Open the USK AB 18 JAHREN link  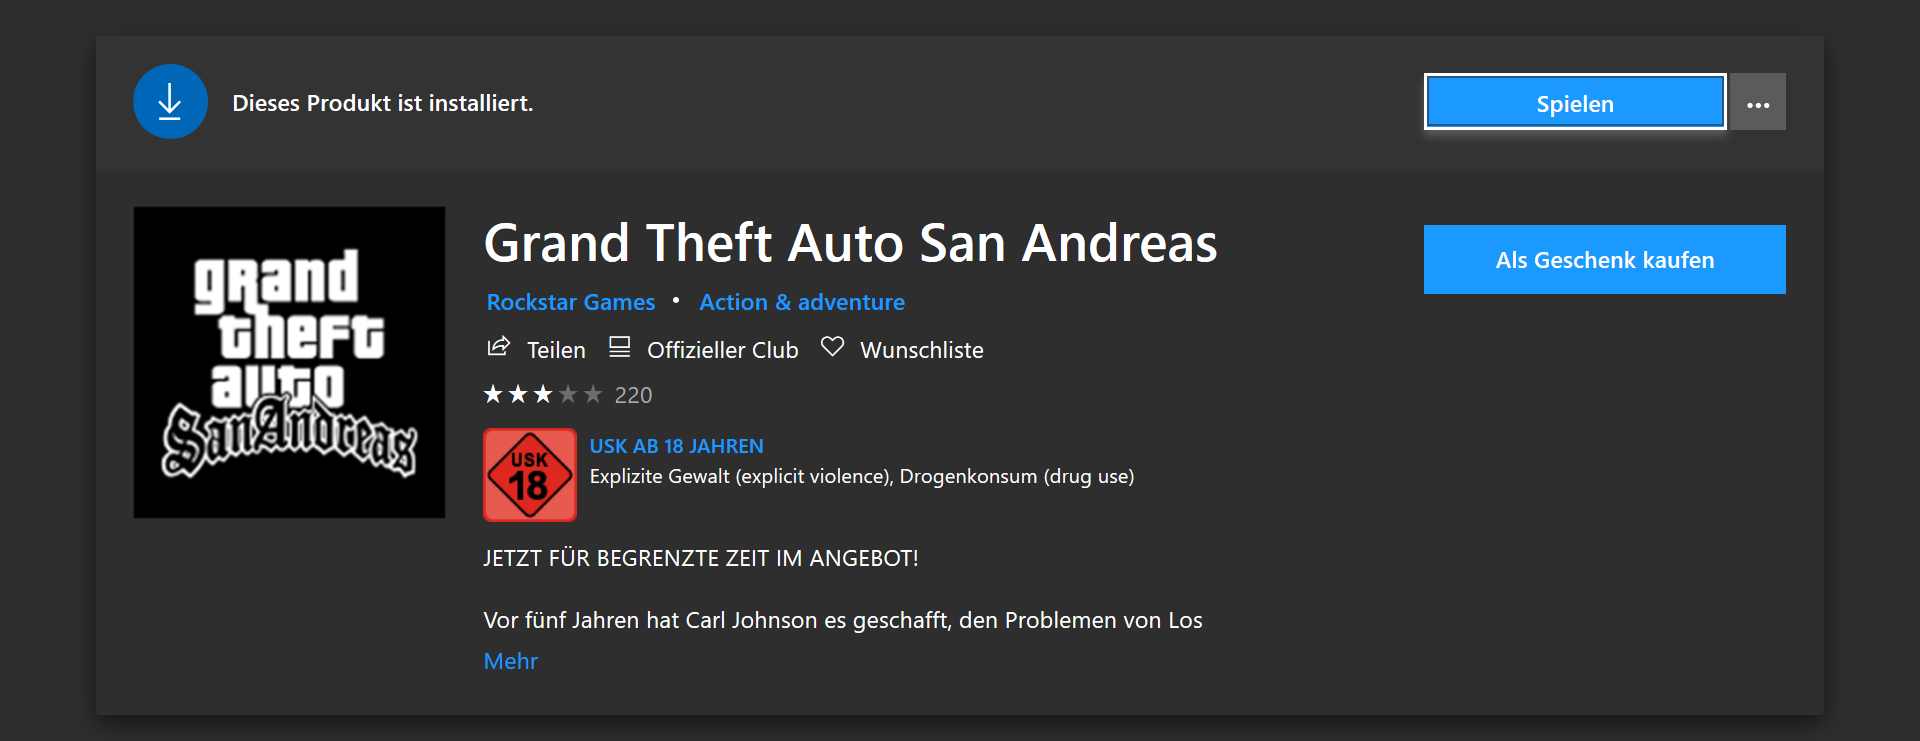pyautogui.click(x=677, y=446)
